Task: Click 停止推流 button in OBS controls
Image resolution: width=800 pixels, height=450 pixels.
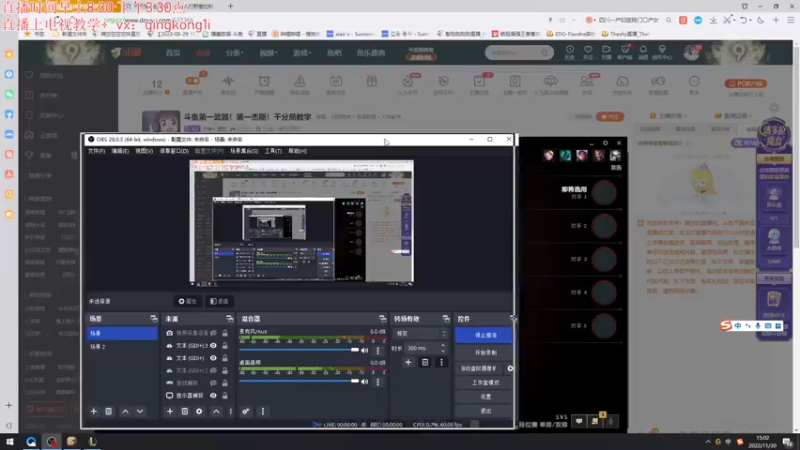Action: (x=485, y=335)
